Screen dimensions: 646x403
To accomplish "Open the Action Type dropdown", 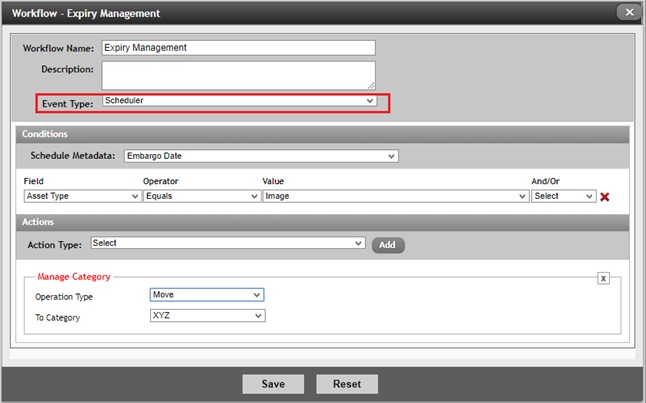I will pos(228,243).
